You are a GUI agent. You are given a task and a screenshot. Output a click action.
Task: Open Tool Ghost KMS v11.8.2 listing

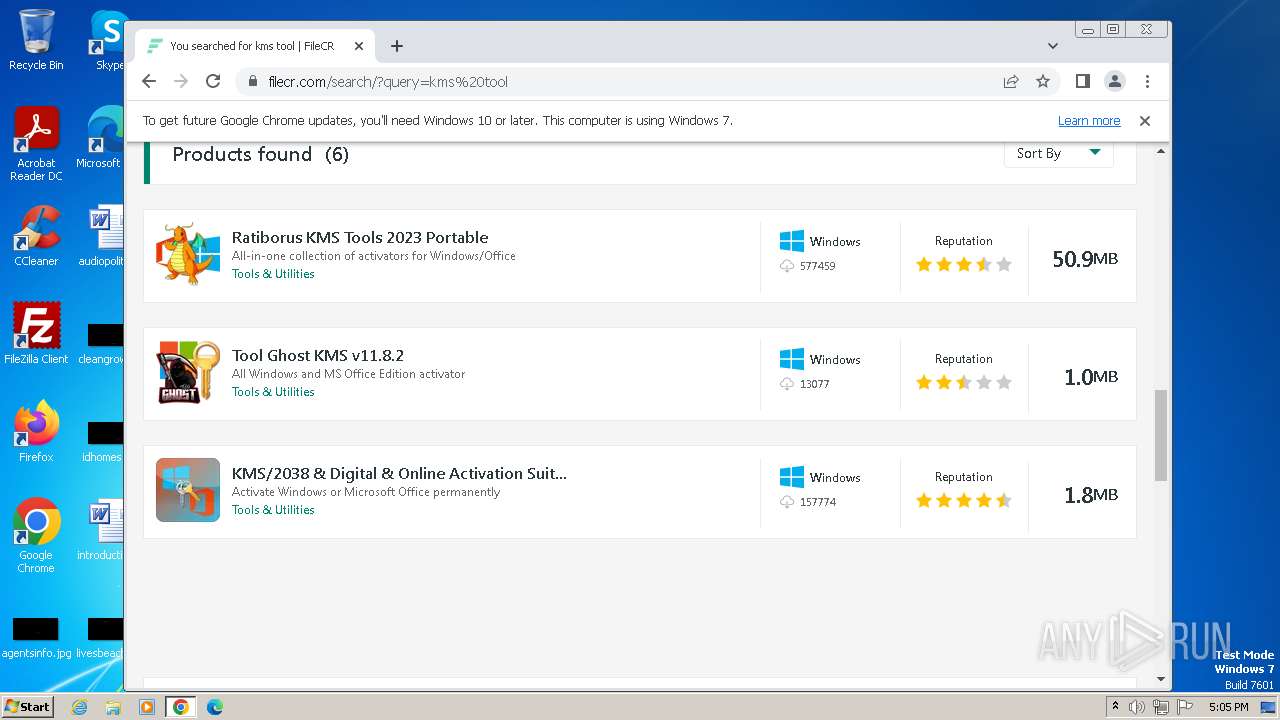click(x=318, y=356)
